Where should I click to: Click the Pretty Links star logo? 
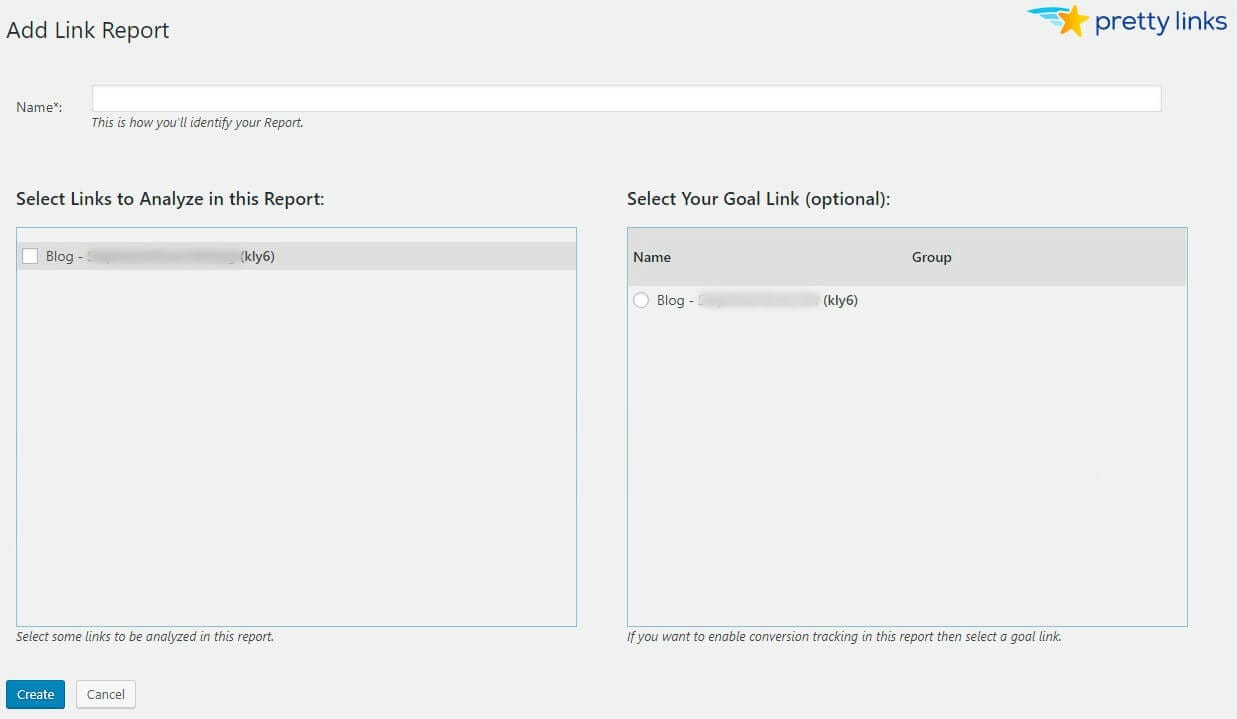1074,20
